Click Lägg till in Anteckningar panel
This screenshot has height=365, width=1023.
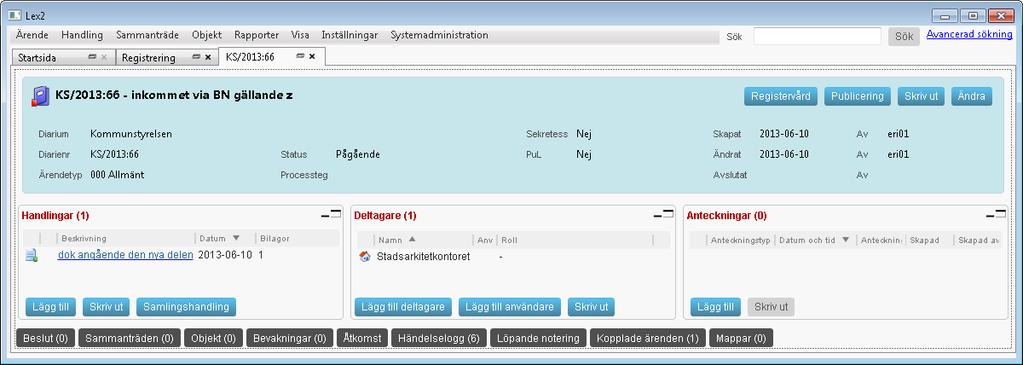[716, 306]
